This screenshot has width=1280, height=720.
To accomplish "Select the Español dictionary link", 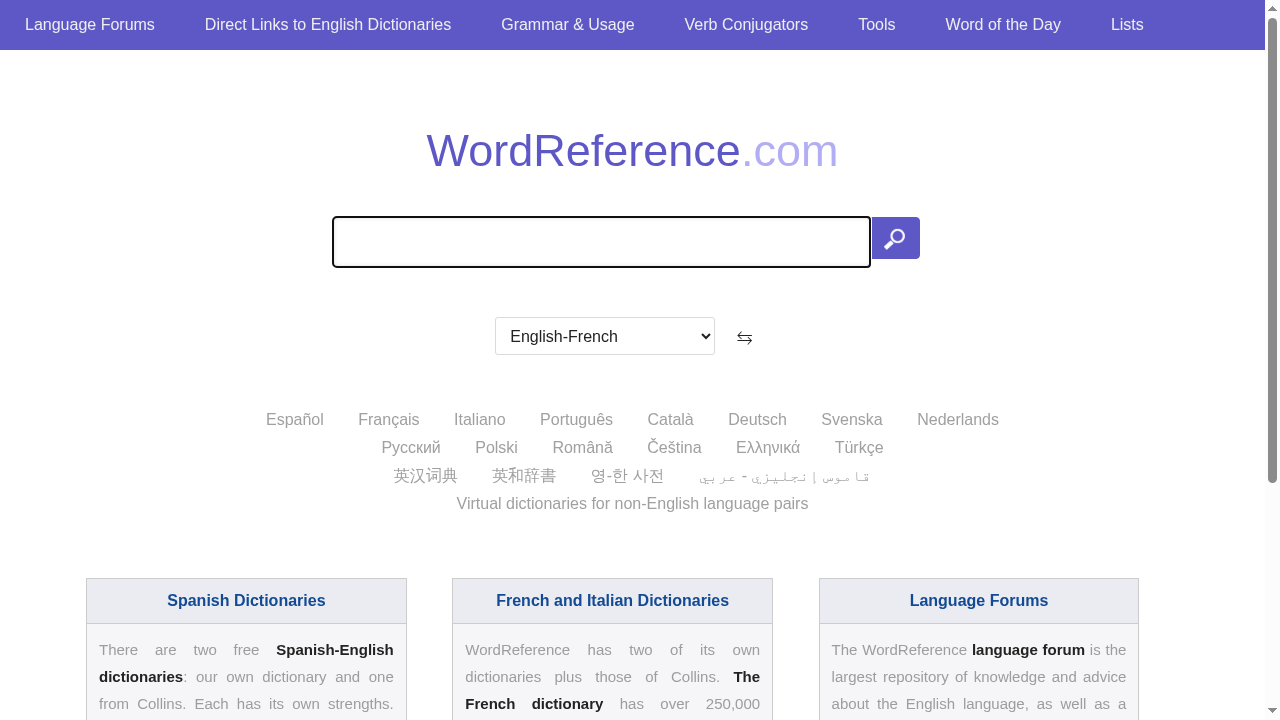I will coord(294,419).
